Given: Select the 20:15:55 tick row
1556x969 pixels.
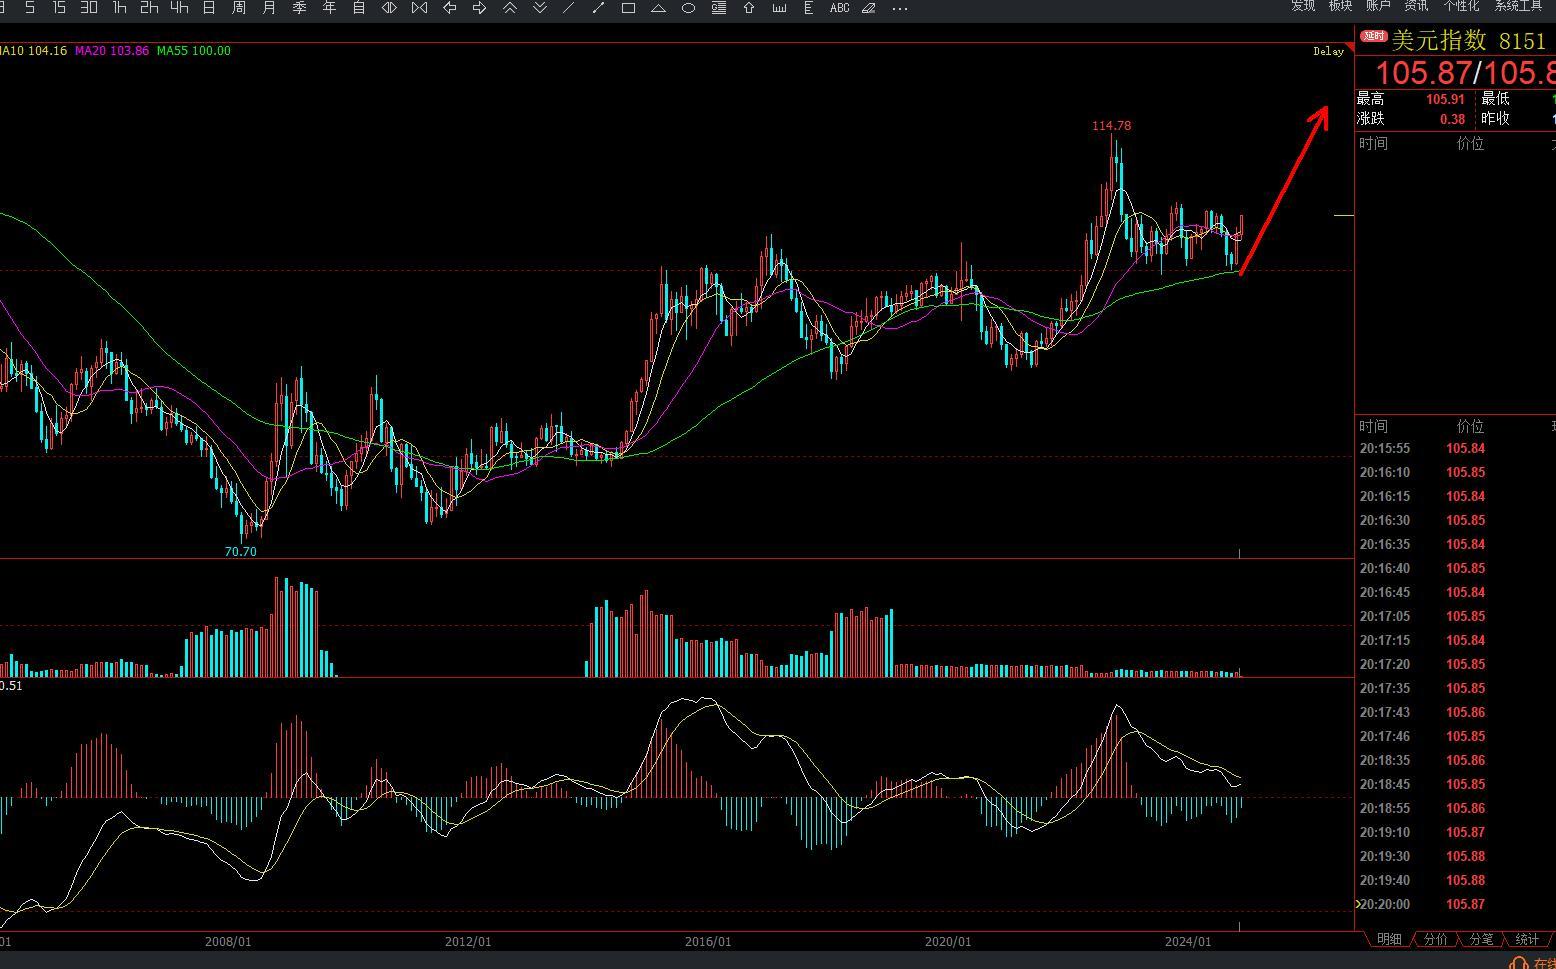Looking at the screenshot, I should (x=1455, y=449).
